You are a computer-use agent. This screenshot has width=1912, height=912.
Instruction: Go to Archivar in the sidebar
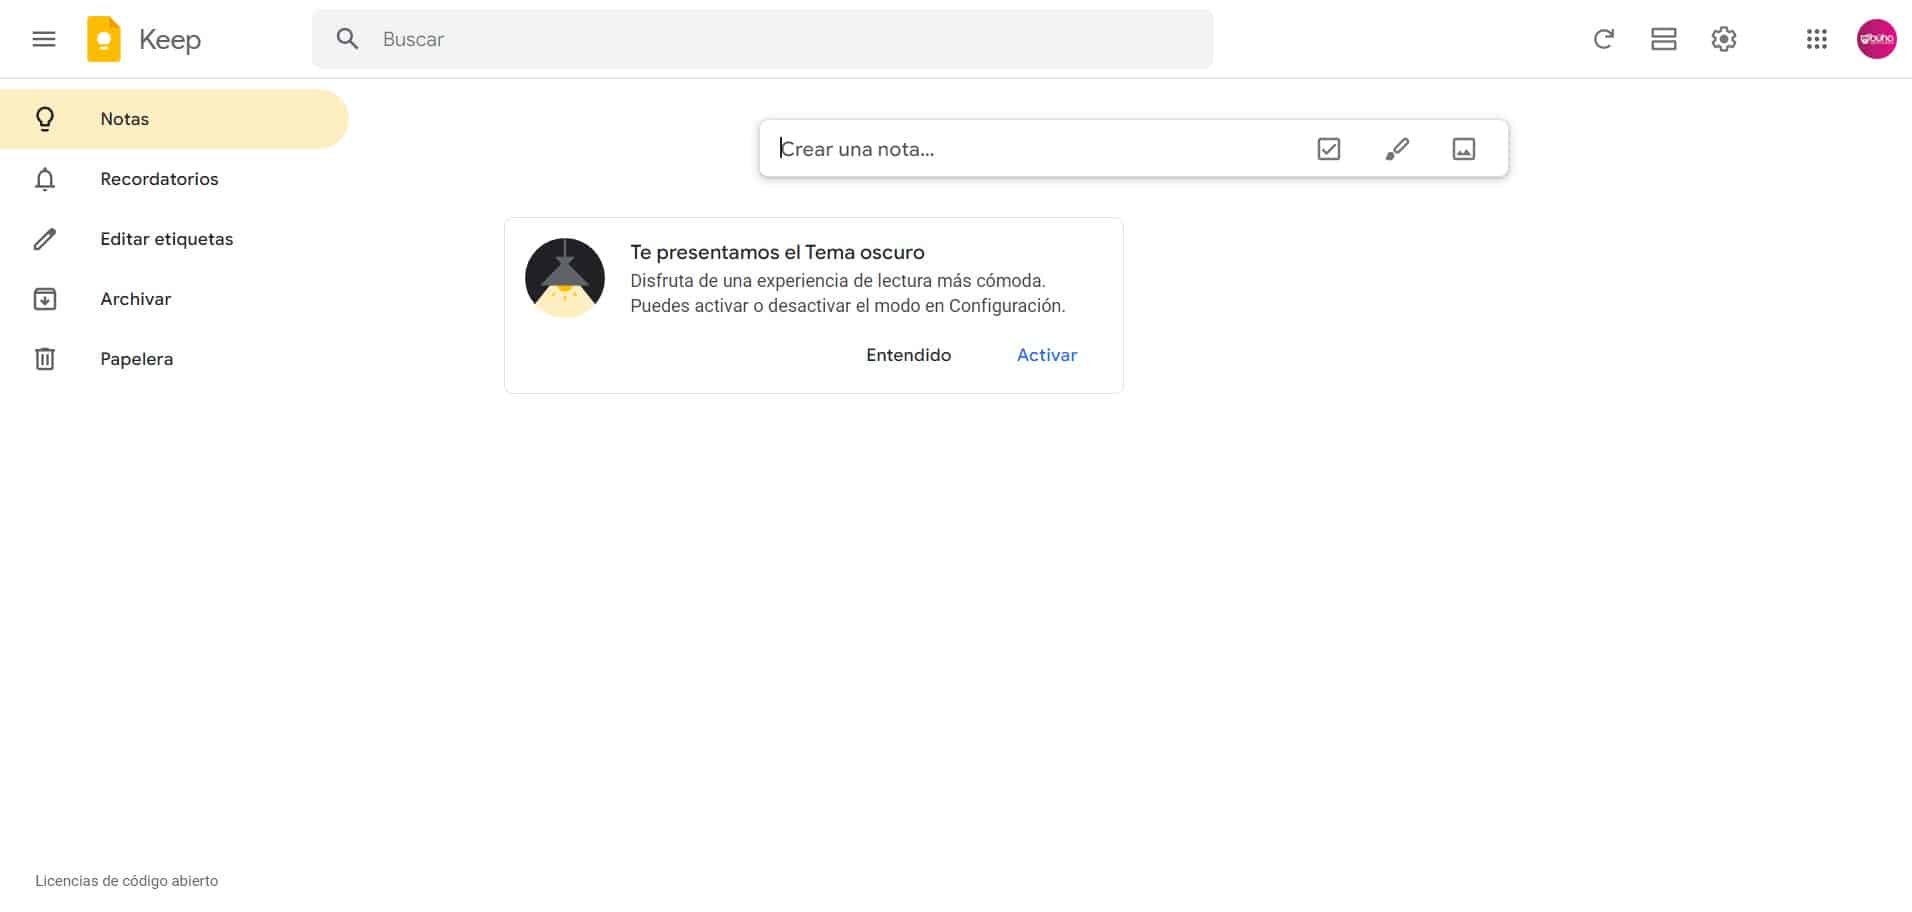(174, 299)
